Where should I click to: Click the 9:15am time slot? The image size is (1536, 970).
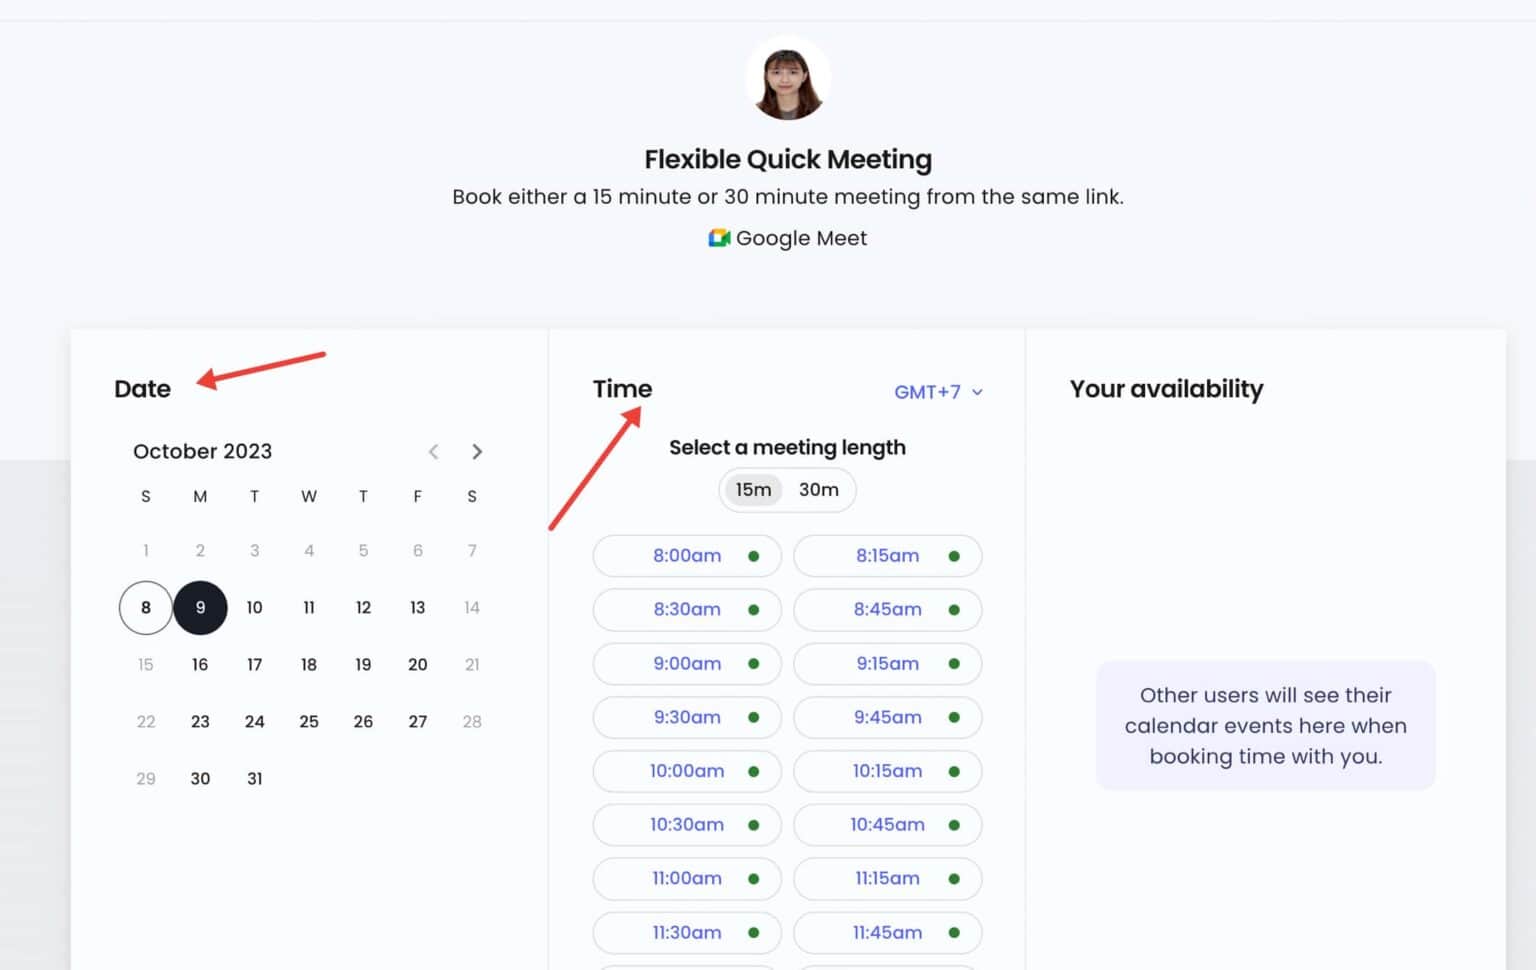887,664
